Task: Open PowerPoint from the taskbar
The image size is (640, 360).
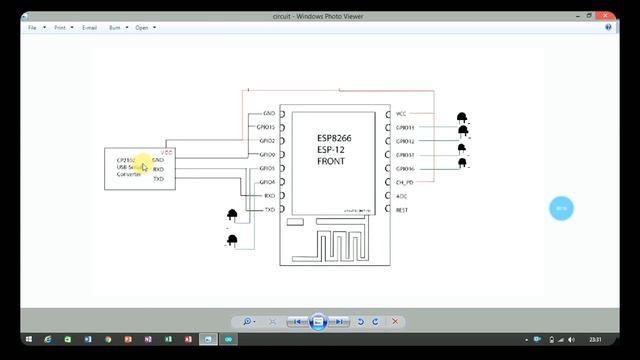Action: pos(128,339)
